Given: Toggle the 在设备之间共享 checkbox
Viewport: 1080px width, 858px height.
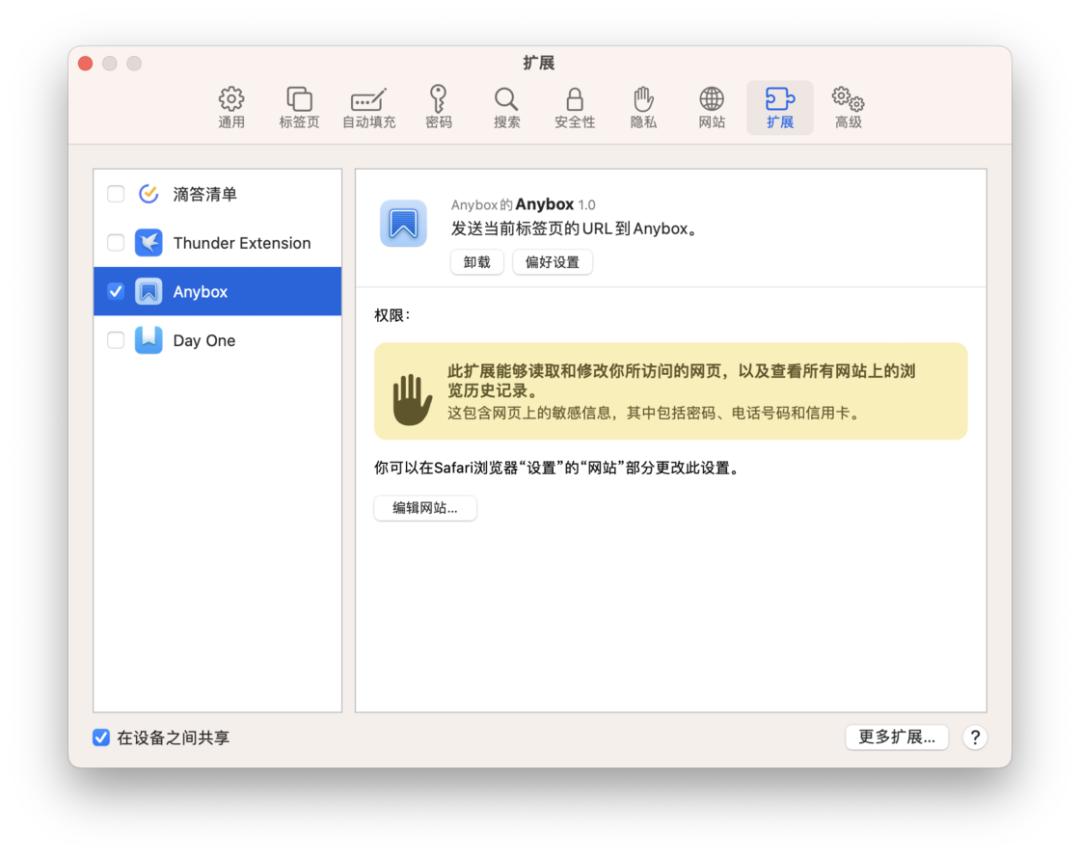Looking at the screenshot, I should (x=101, y=737).
